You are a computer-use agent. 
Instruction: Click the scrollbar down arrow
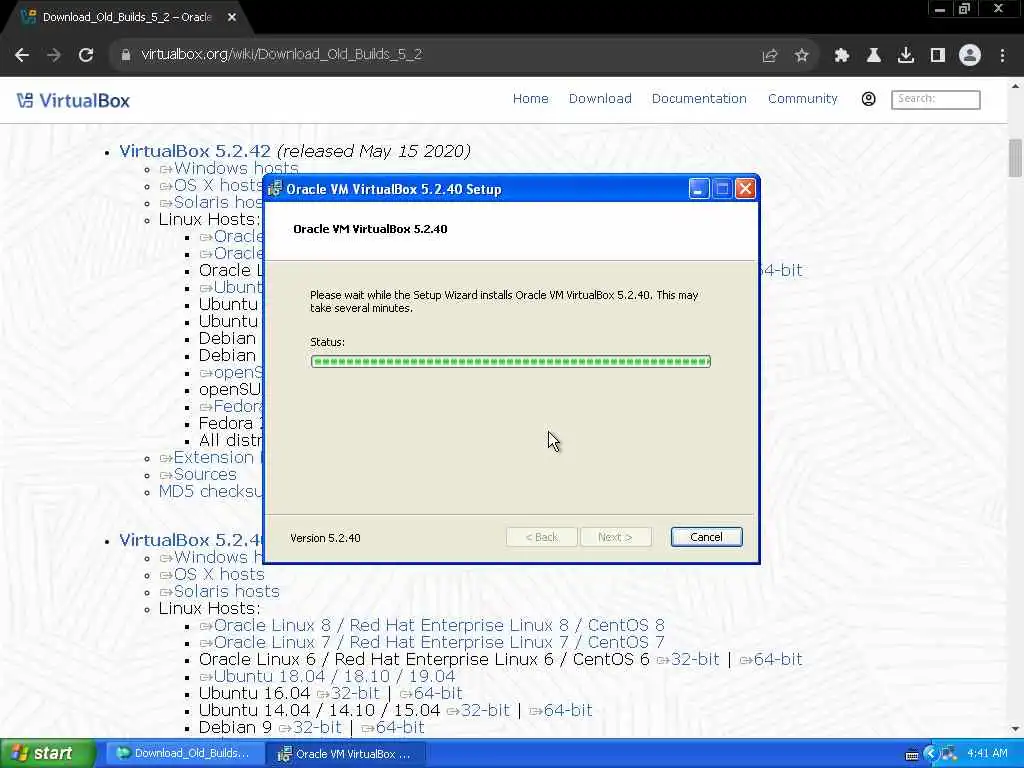[x=1016, y=730]
